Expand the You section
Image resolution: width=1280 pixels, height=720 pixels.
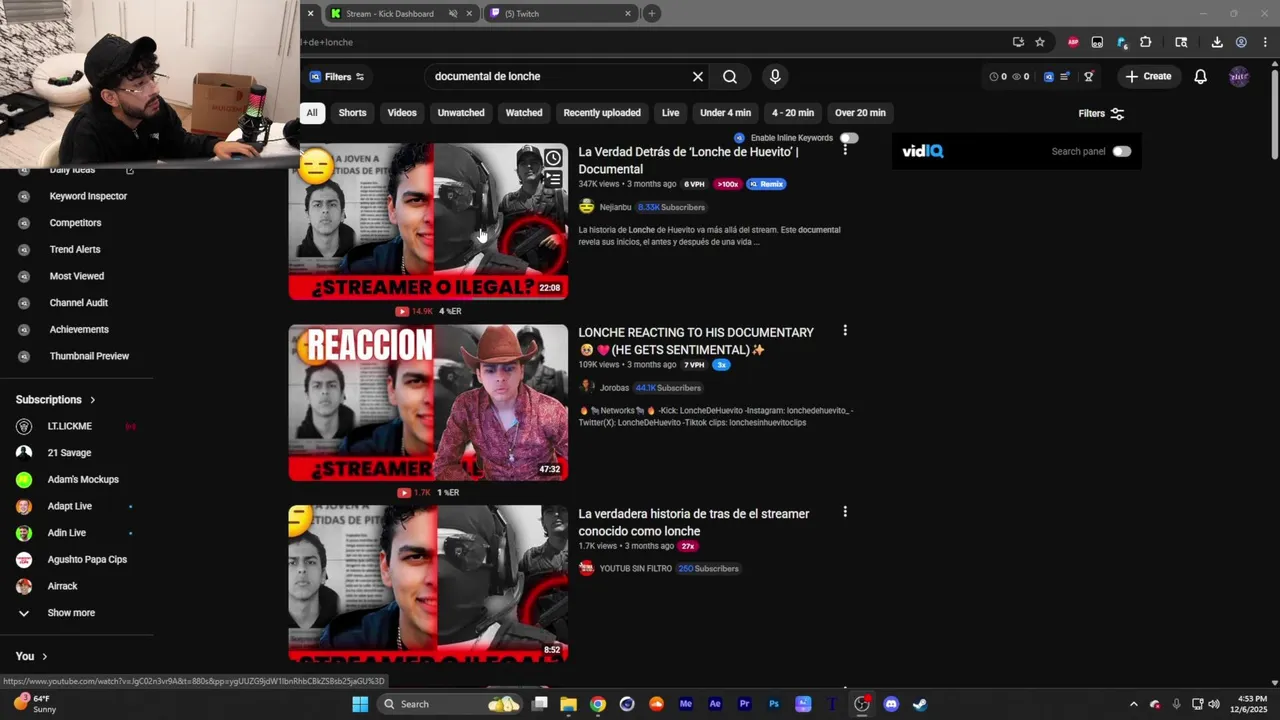coord(32,656)
